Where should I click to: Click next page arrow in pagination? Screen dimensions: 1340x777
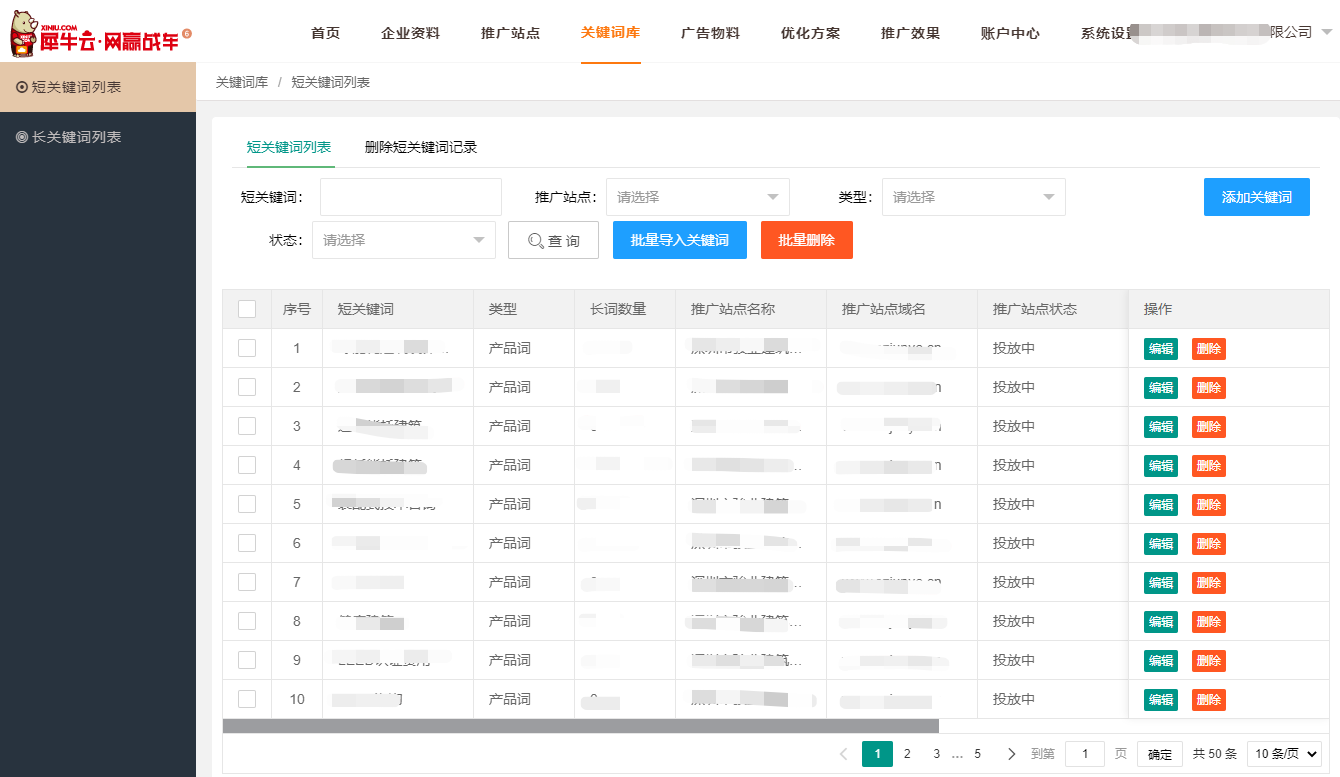point(1011,754)
